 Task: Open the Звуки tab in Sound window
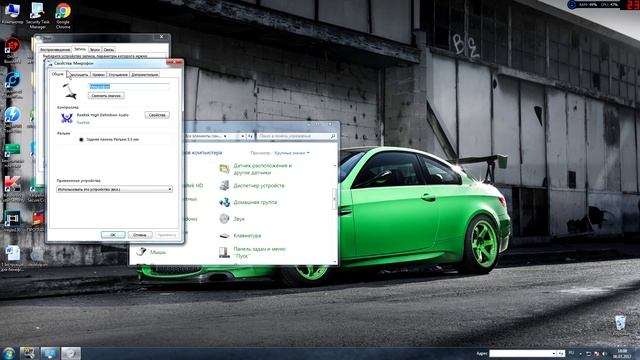pos(95,49)
